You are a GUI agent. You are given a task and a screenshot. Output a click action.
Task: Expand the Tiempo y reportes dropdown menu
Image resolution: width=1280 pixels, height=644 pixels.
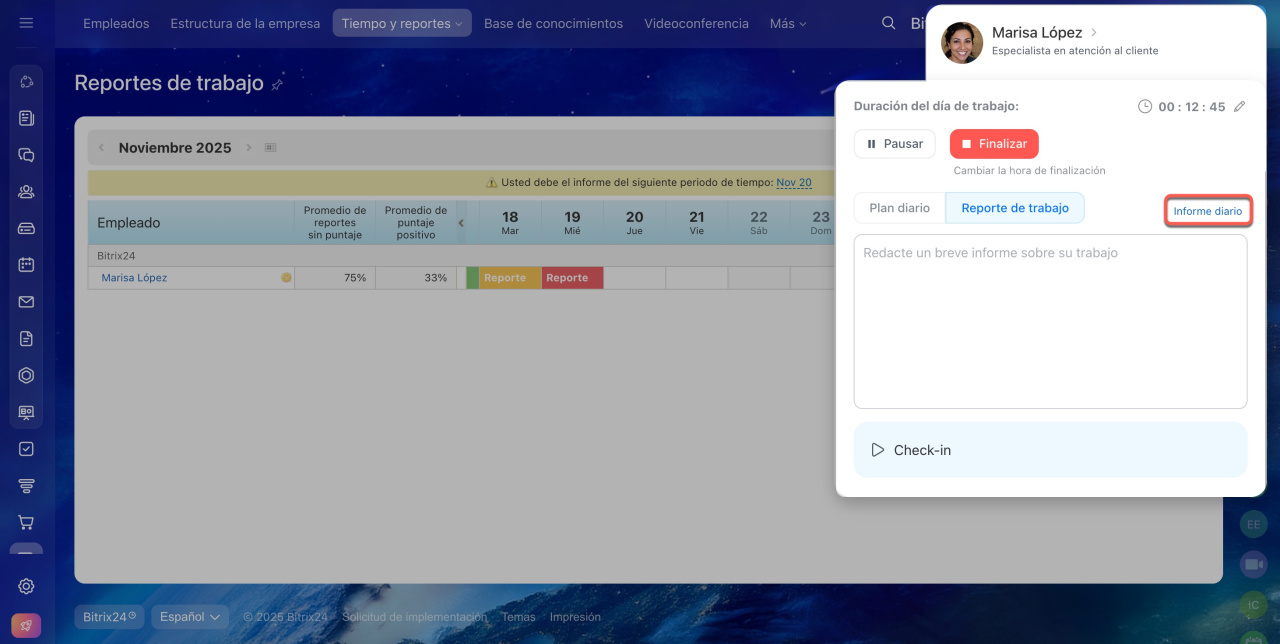[401, 23]
